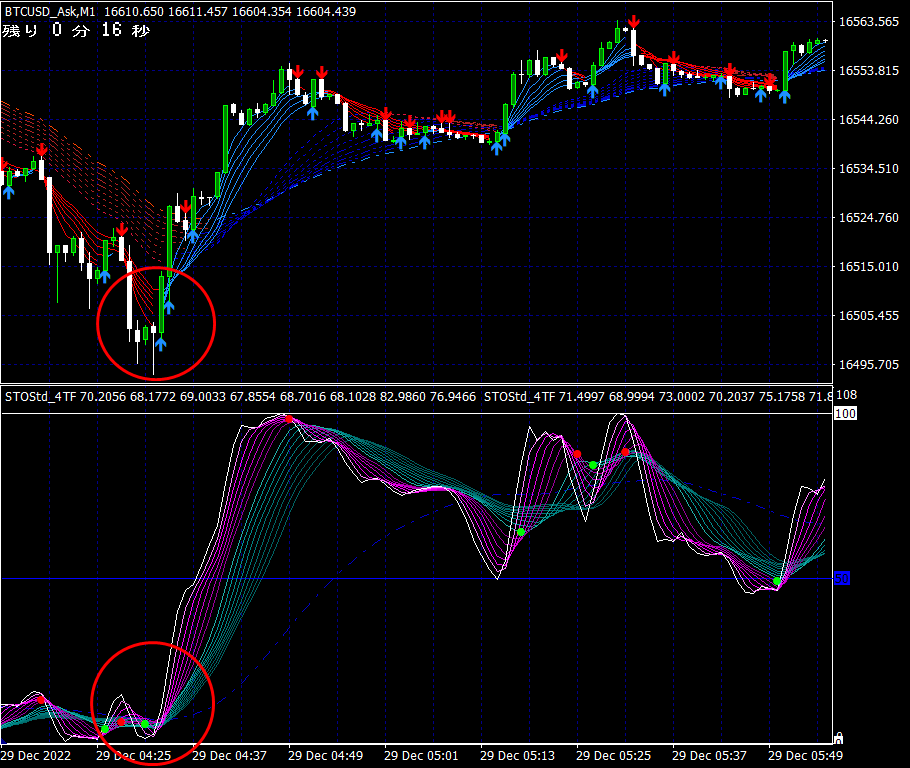This screenshot has height=768, width=910.
Task: Select the blue 50 level label
Action: pyautogui.click(x=842, y=578)
